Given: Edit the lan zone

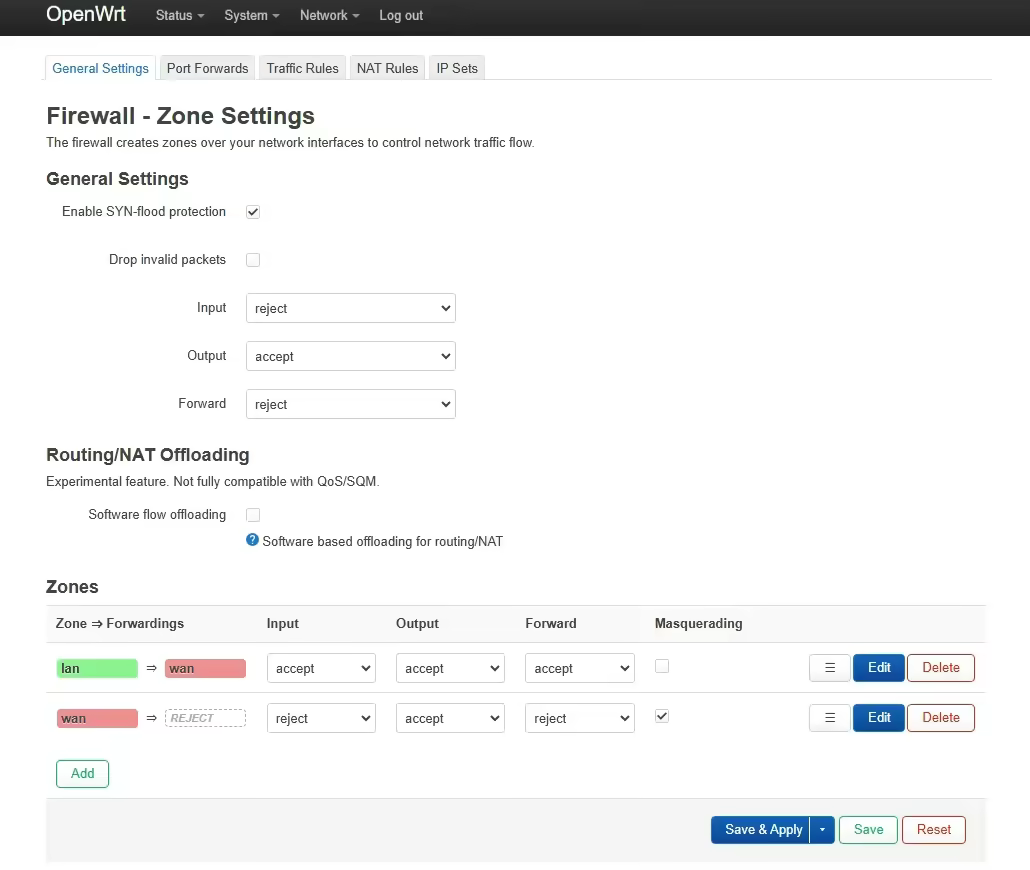Looking at the screenshot, I should pyautogui.click(x=879, y=668).
